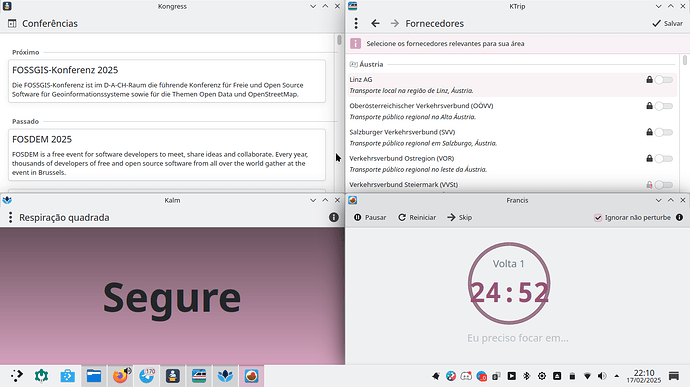Click lock icon for Oberösterreichischer Verkehrsverbund
This screenshot has height=387, width=690.
click(649, 106)
